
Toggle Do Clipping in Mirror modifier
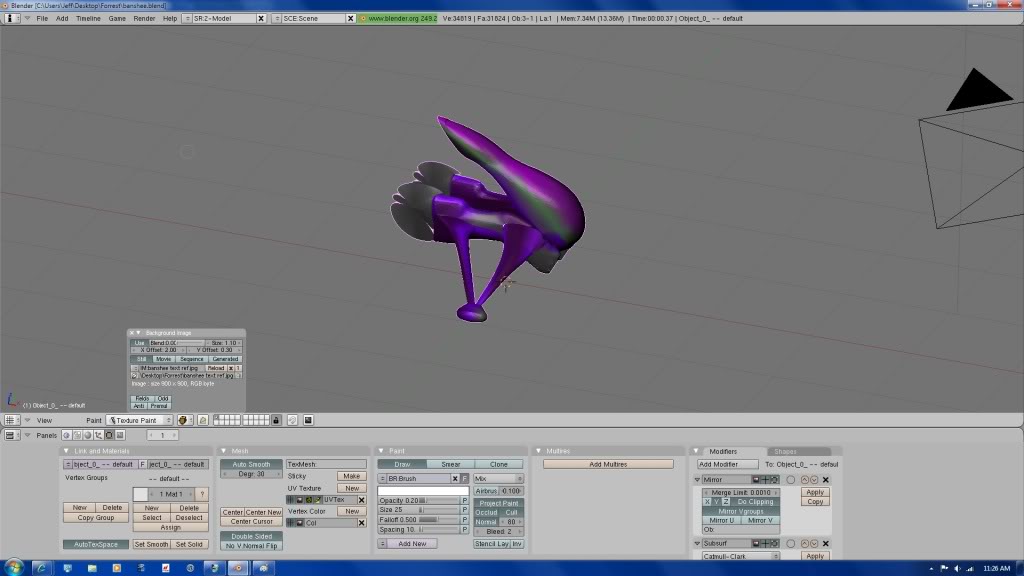pyautogui.click(x=755, y=502)
